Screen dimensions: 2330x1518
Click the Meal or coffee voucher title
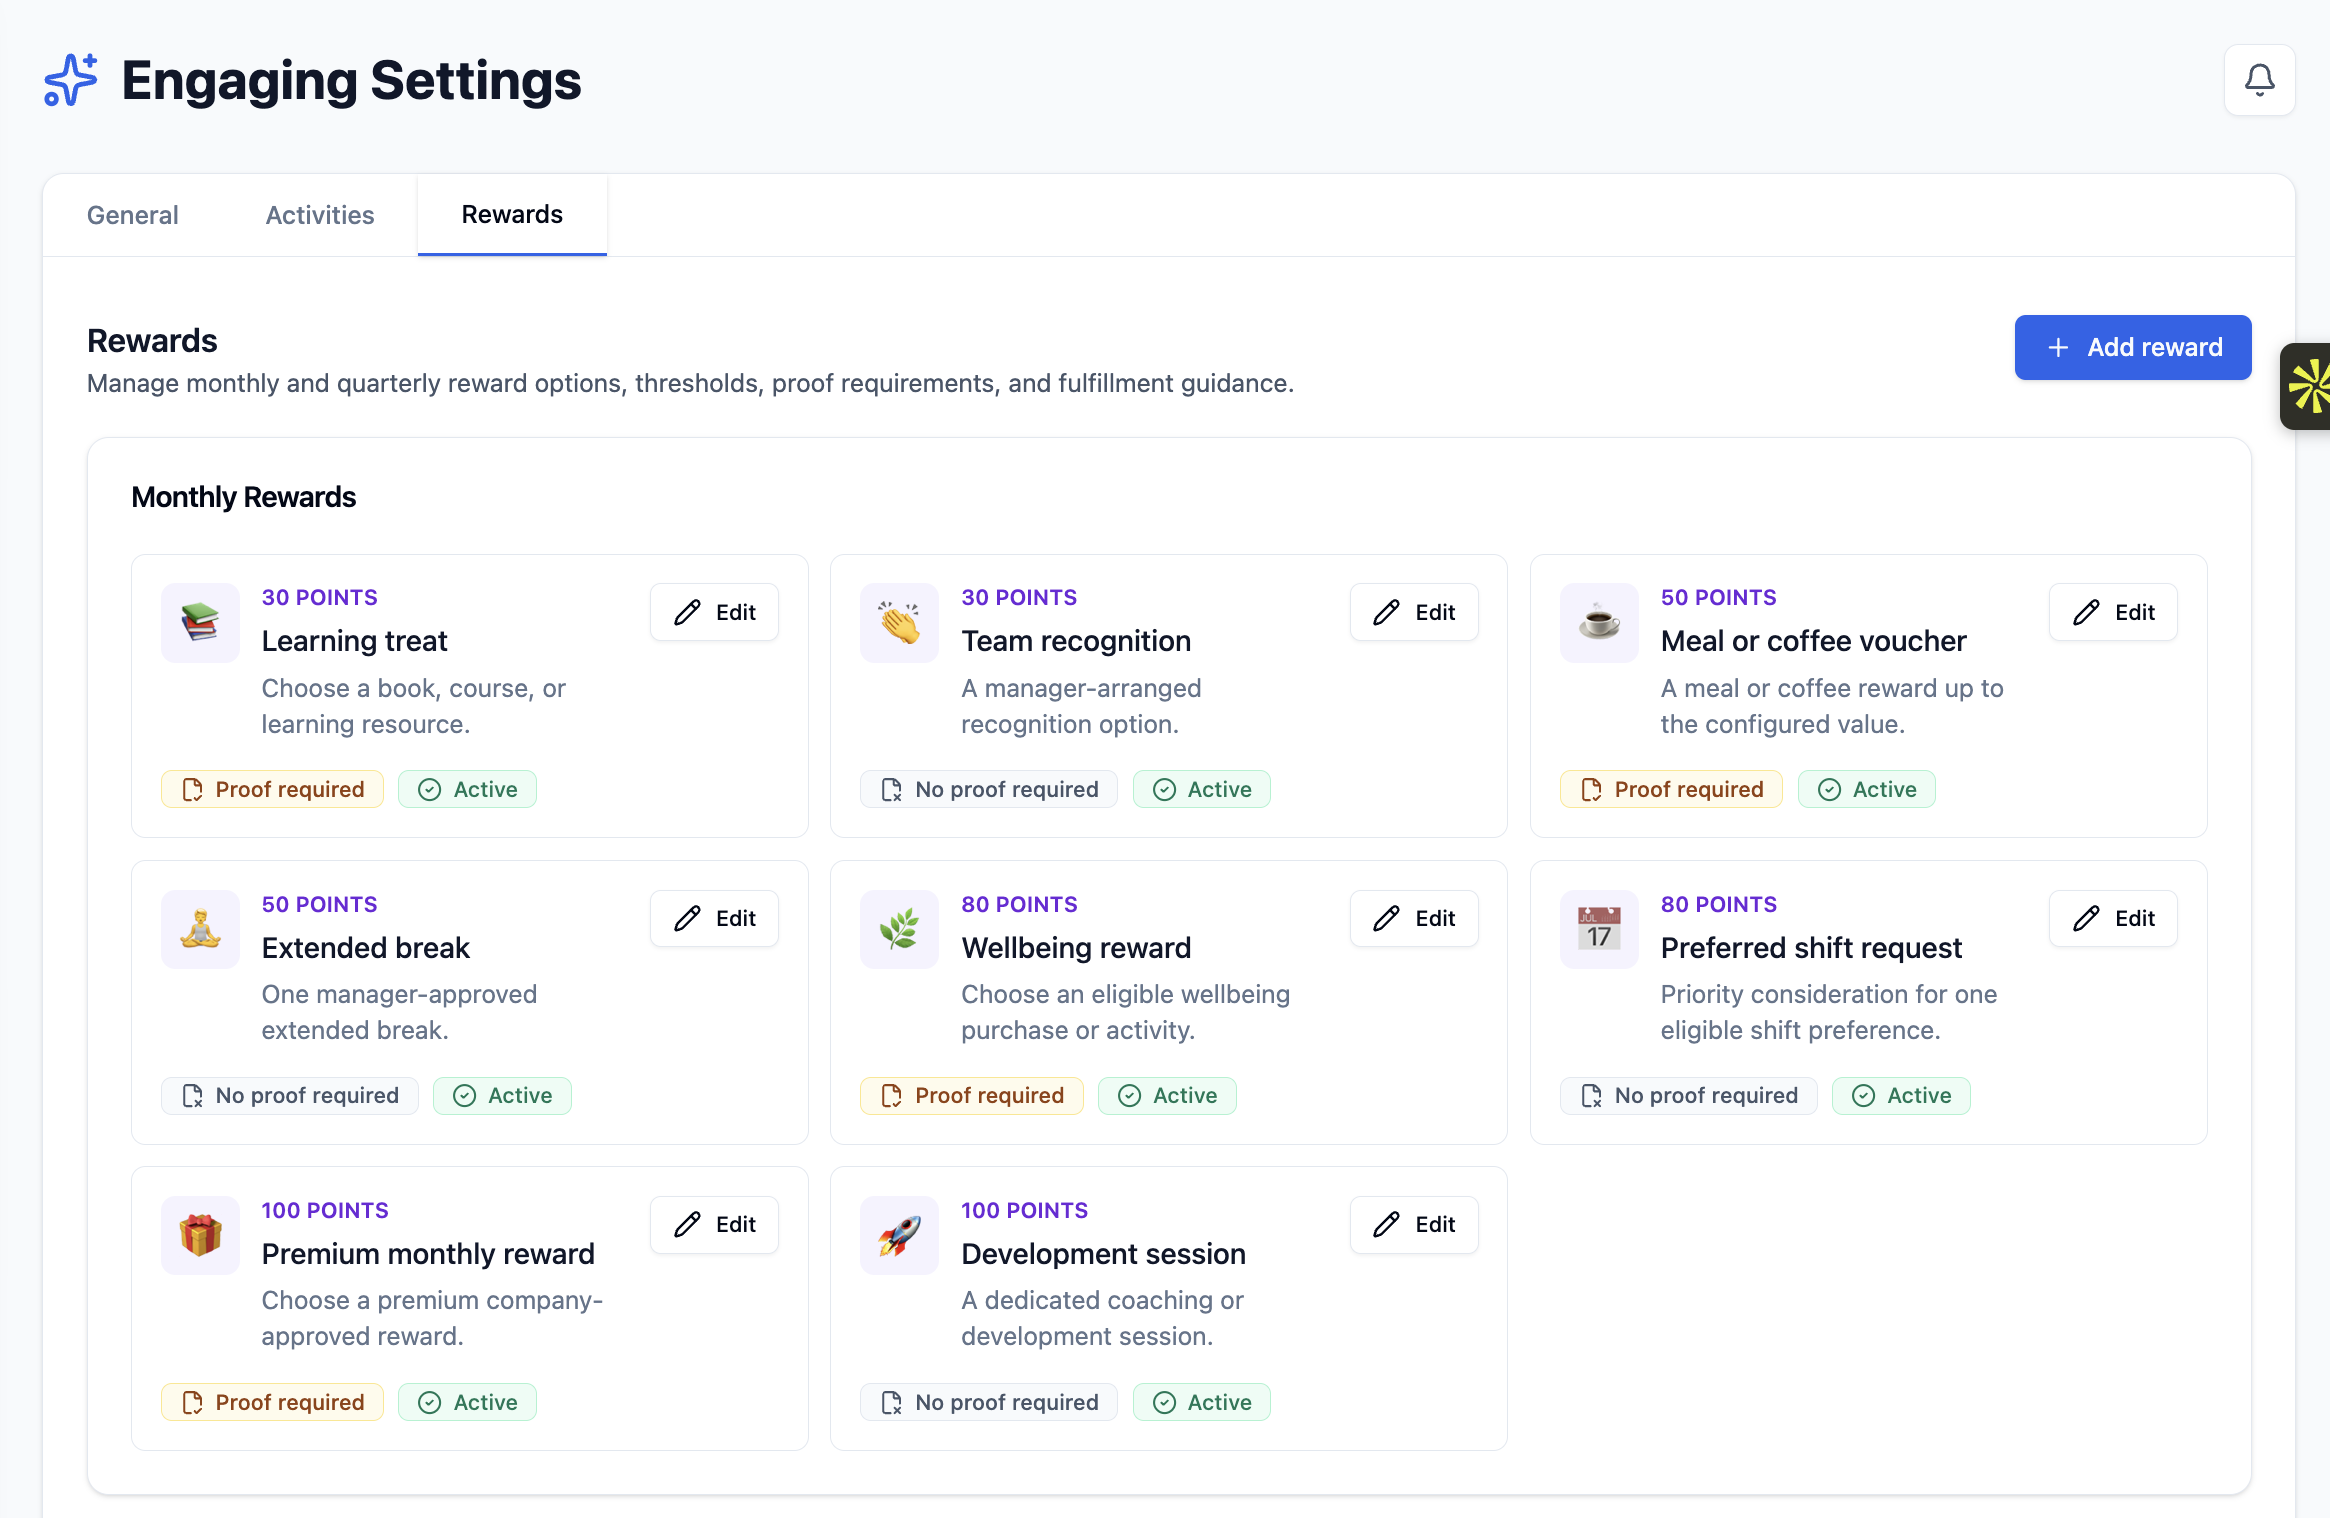coord(1813,641)
